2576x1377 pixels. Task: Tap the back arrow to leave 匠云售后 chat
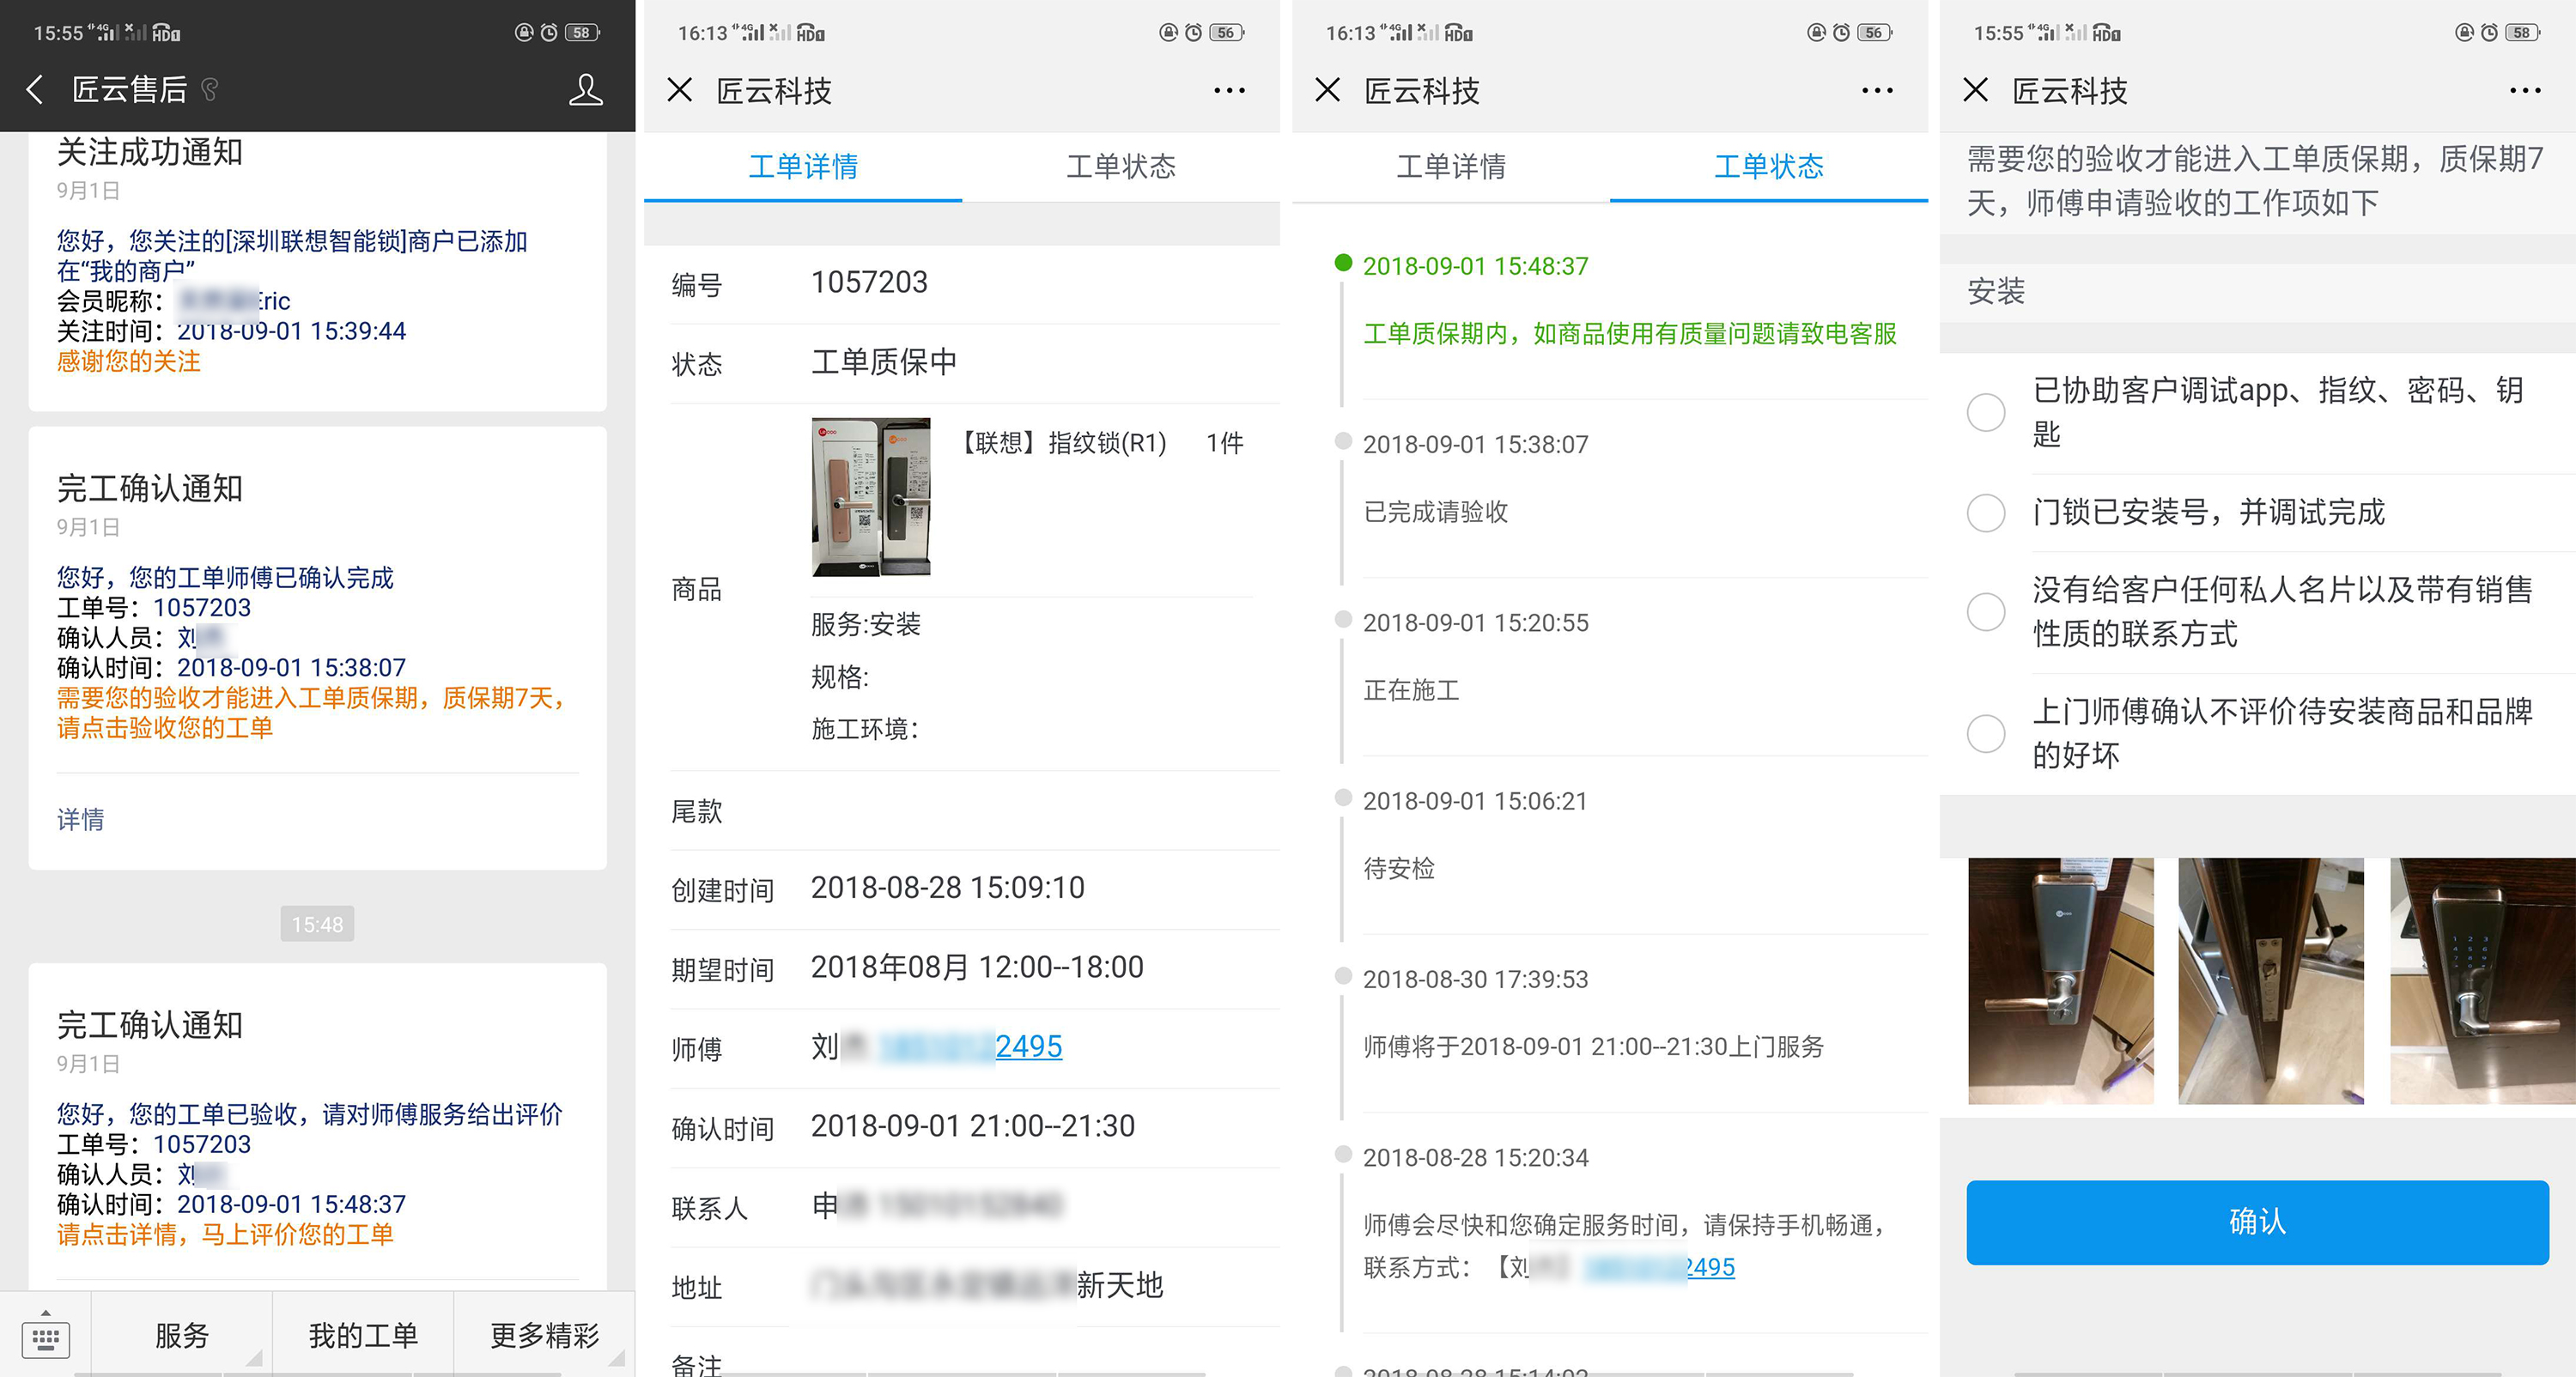(x=36, y=89)
